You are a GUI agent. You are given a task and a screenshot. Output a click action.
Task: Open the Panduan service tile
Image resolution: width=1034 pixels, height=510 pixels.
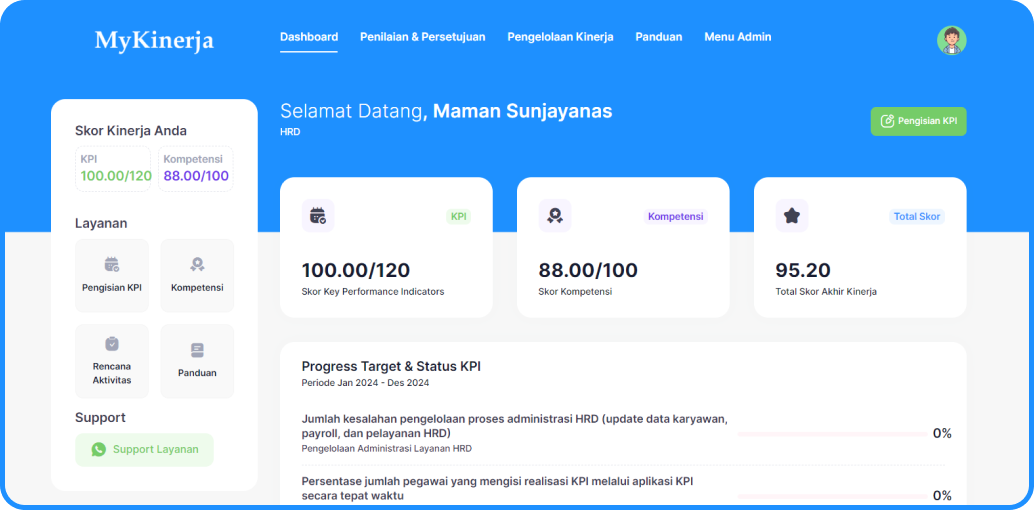(x=197, y=360)
